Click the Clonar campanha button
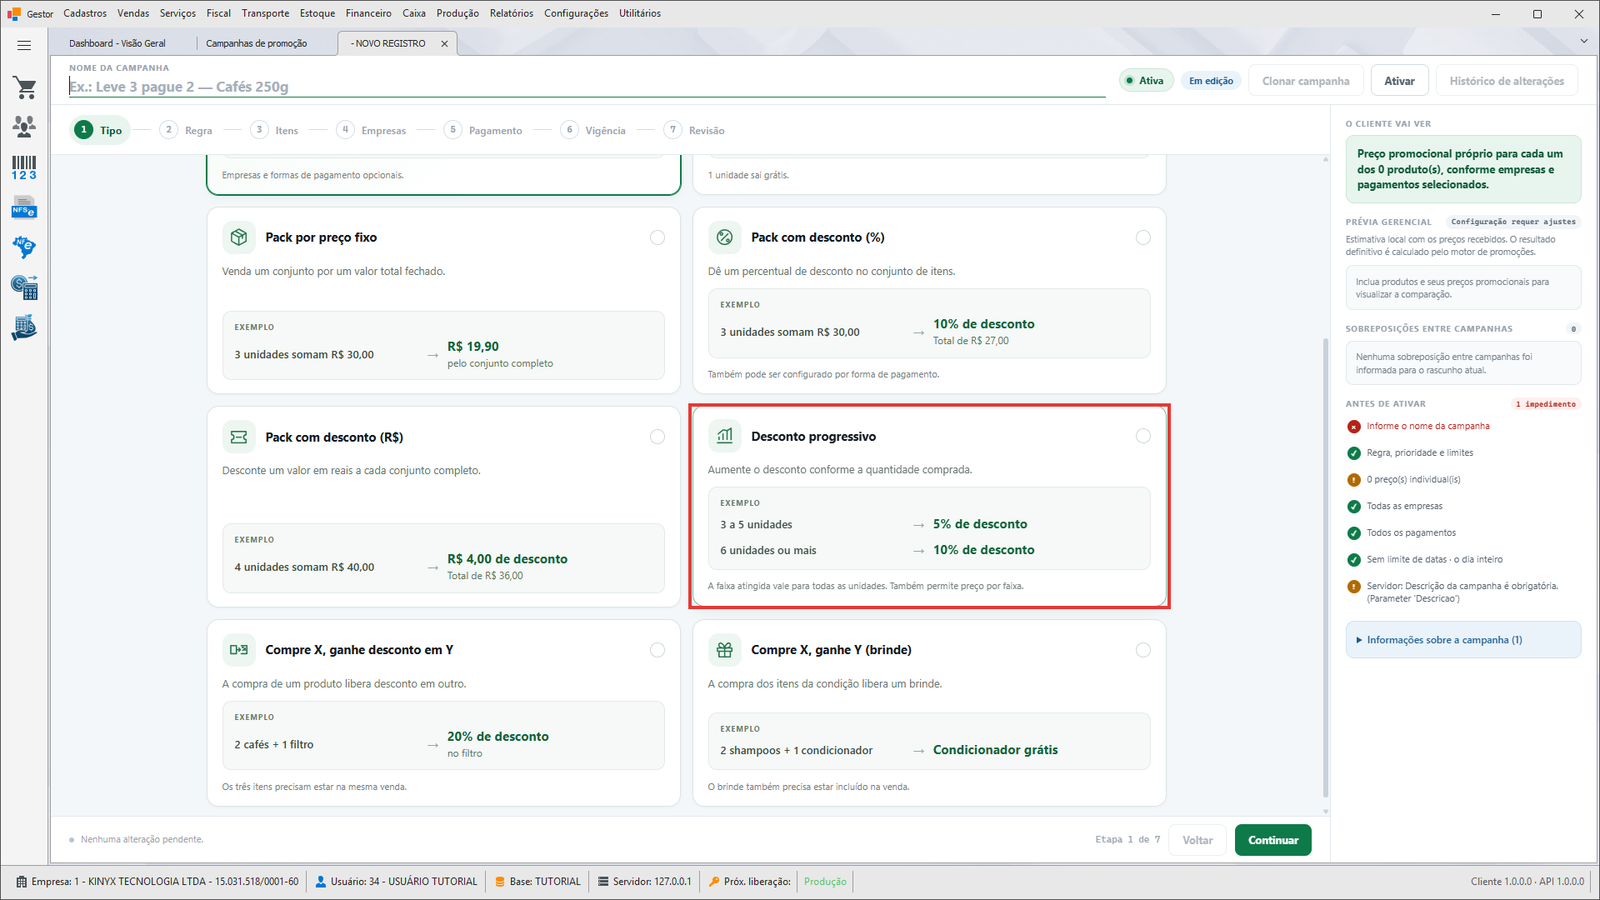 pos(1306,81)
